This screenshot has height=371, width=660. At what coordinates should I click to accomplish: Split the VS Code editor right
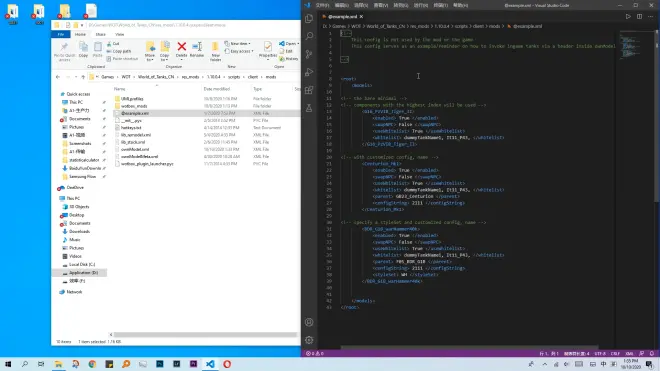tap(639, 16)
